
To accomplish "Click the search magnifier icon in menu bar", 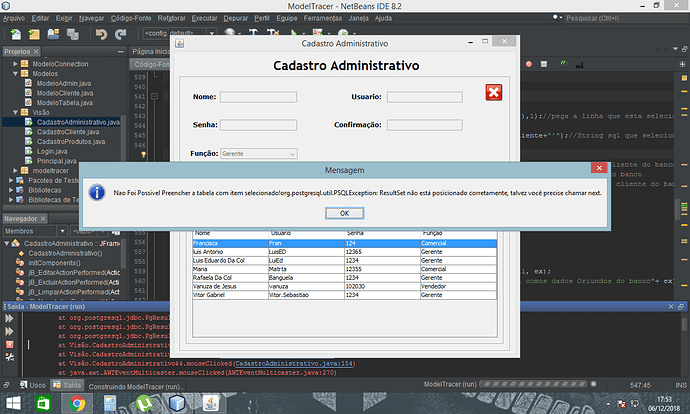I will [x=557, y=18].
